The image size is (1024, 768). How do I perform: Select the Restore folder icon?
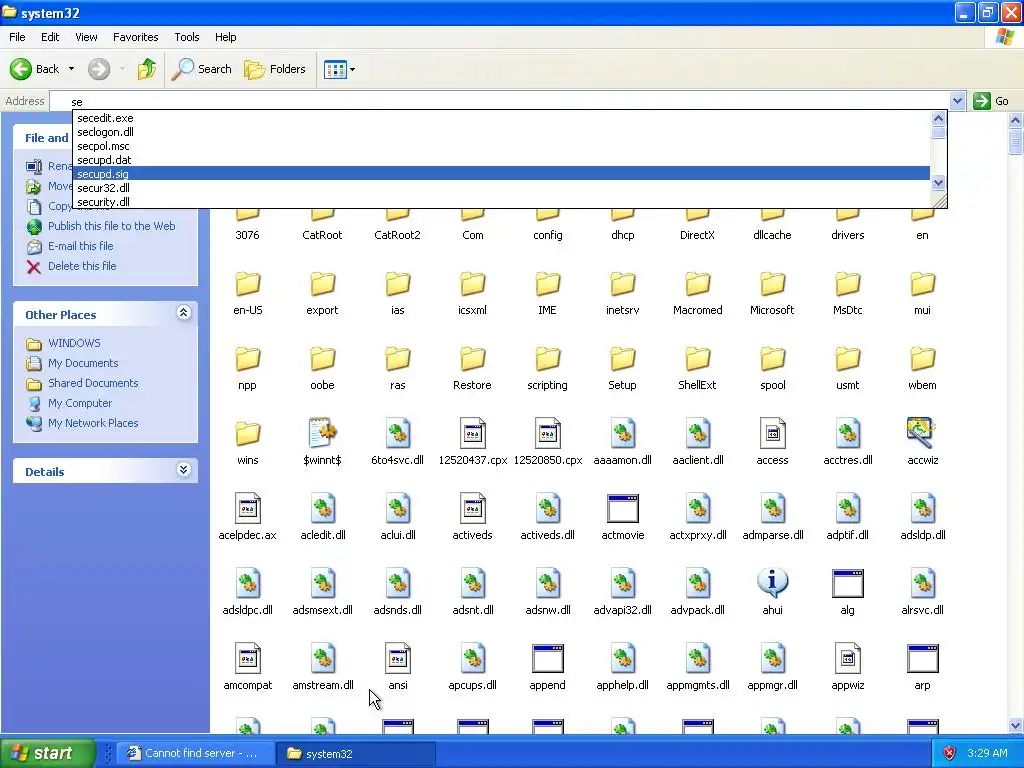tap(472, 360)
